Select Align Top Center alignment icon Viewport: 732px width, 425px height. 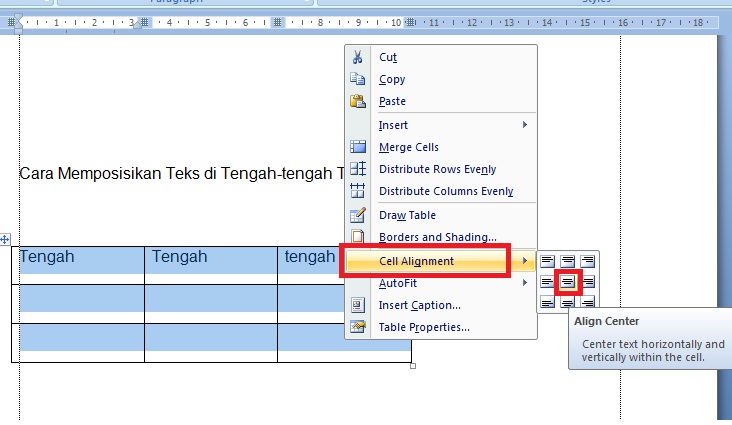point(568,261)
